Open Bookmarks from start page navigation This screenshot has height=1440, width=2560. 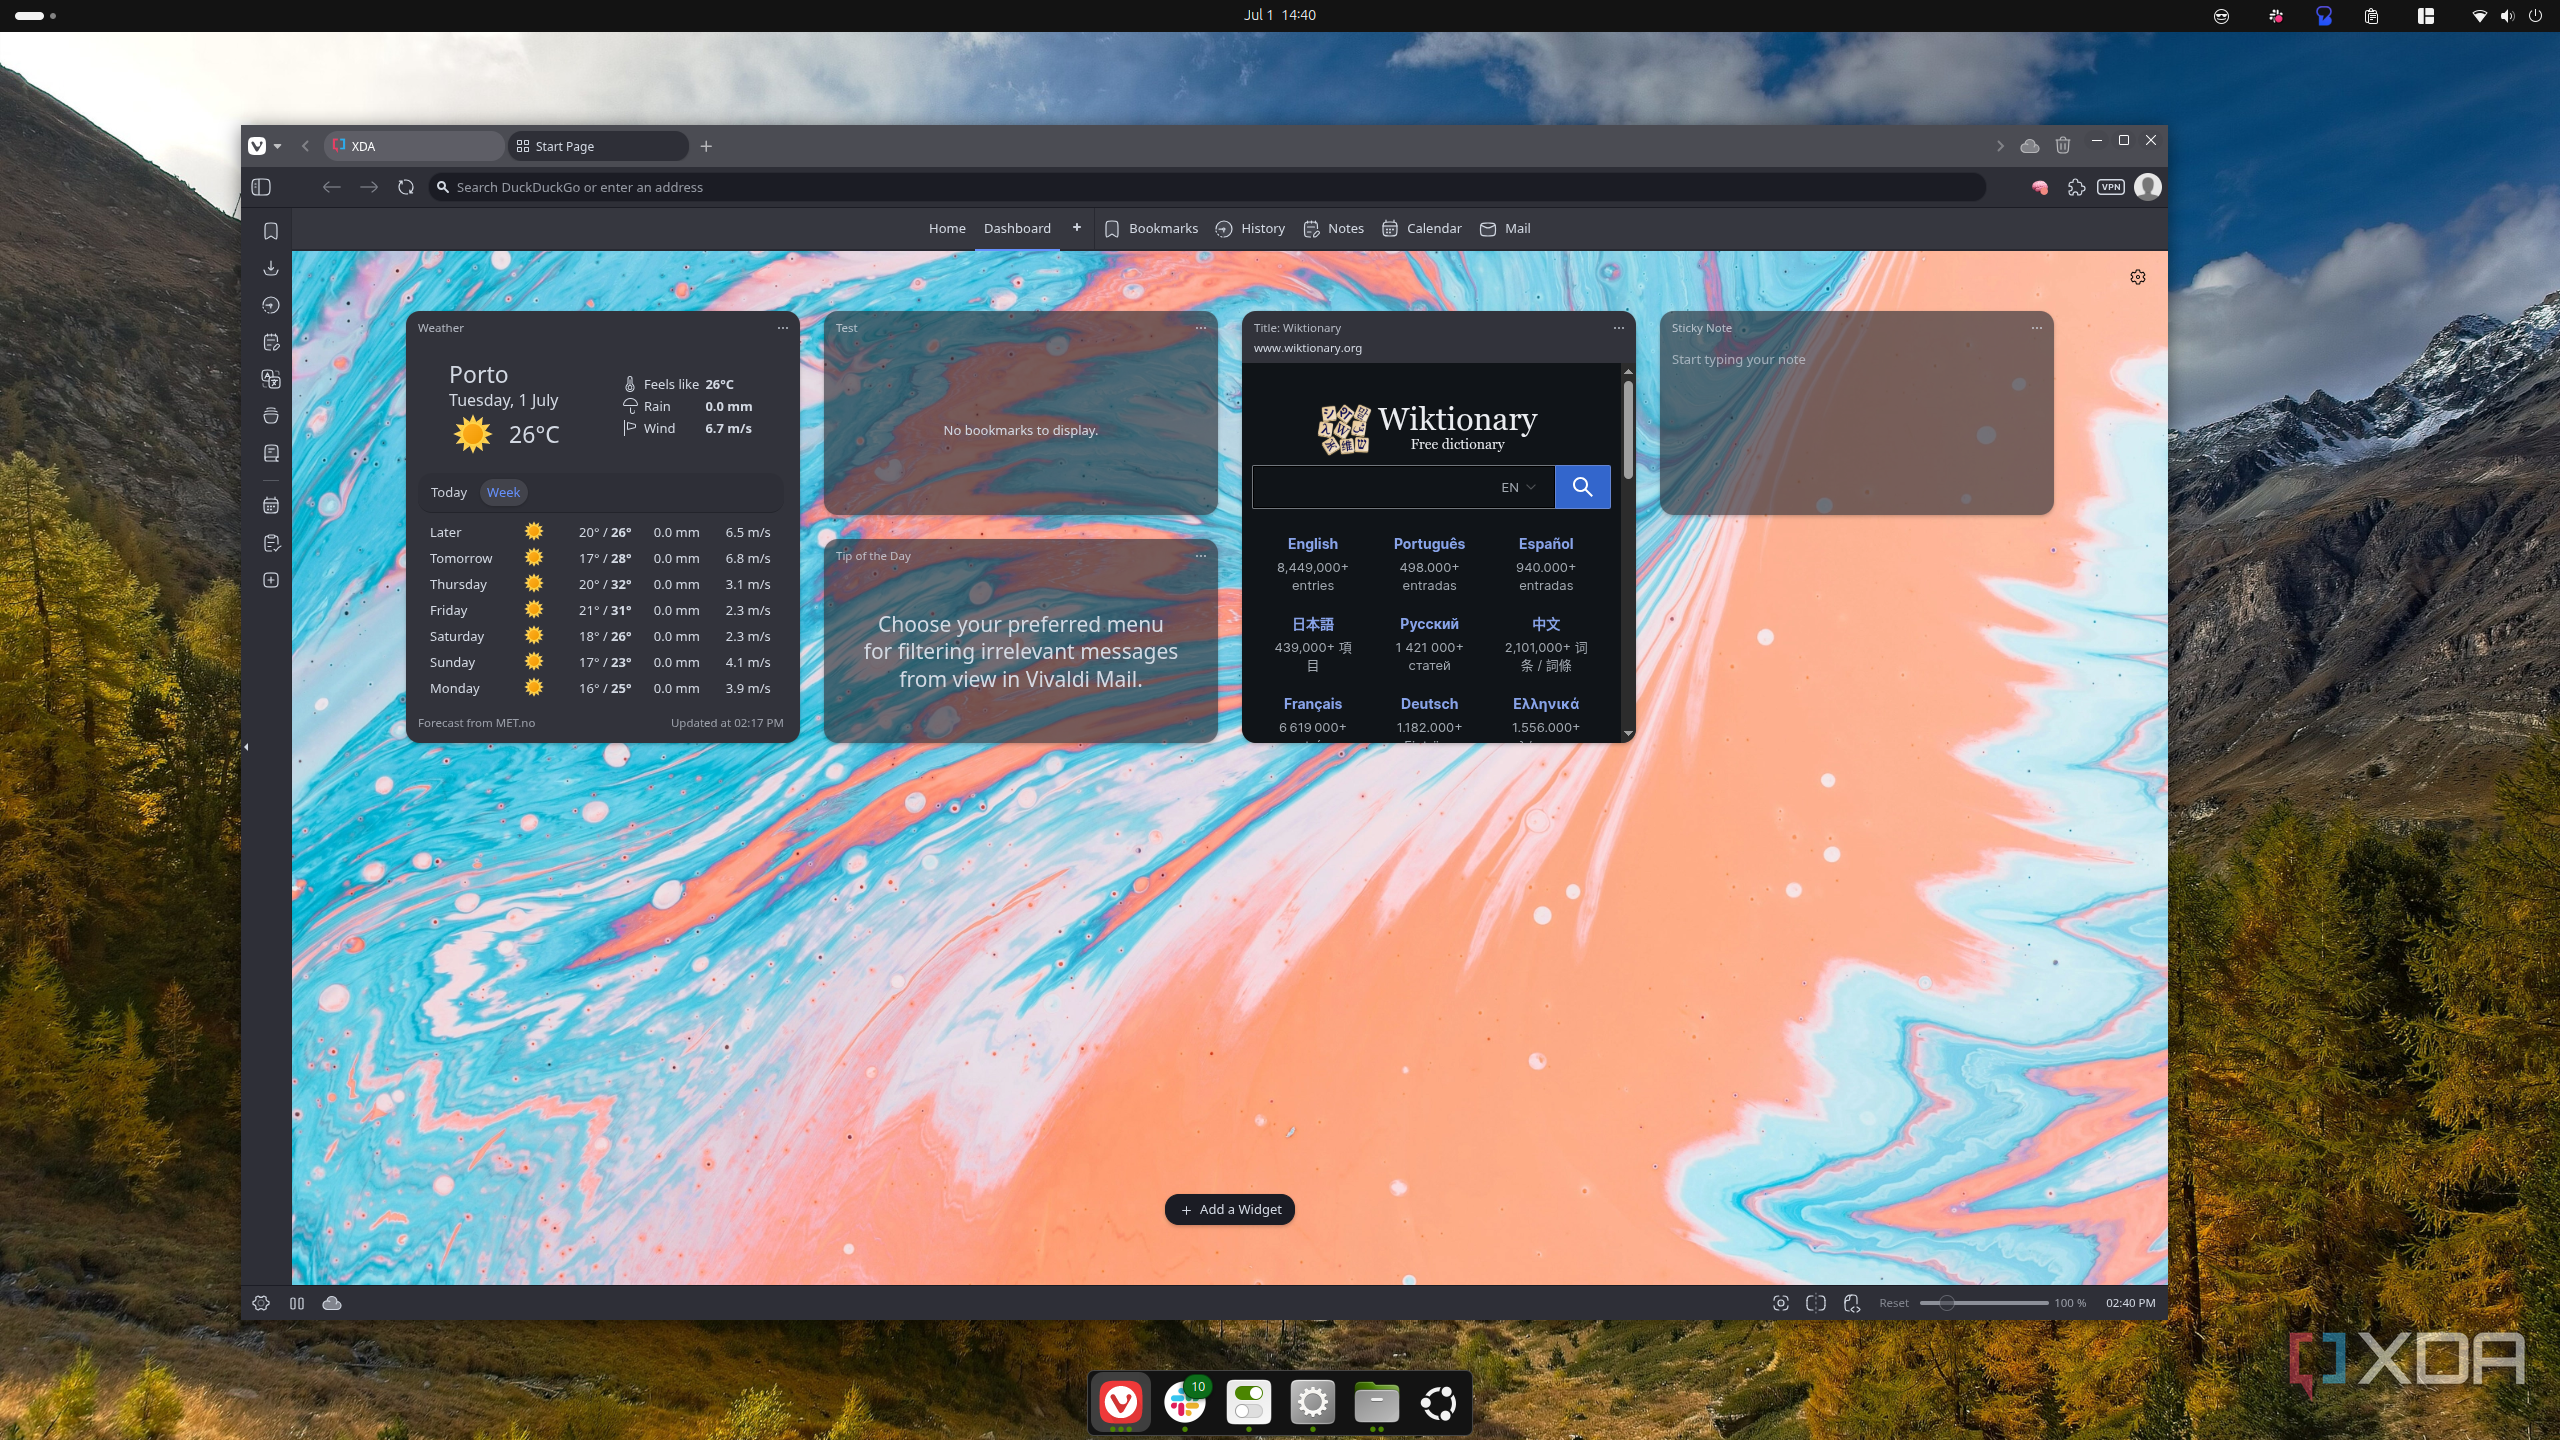1151,228
